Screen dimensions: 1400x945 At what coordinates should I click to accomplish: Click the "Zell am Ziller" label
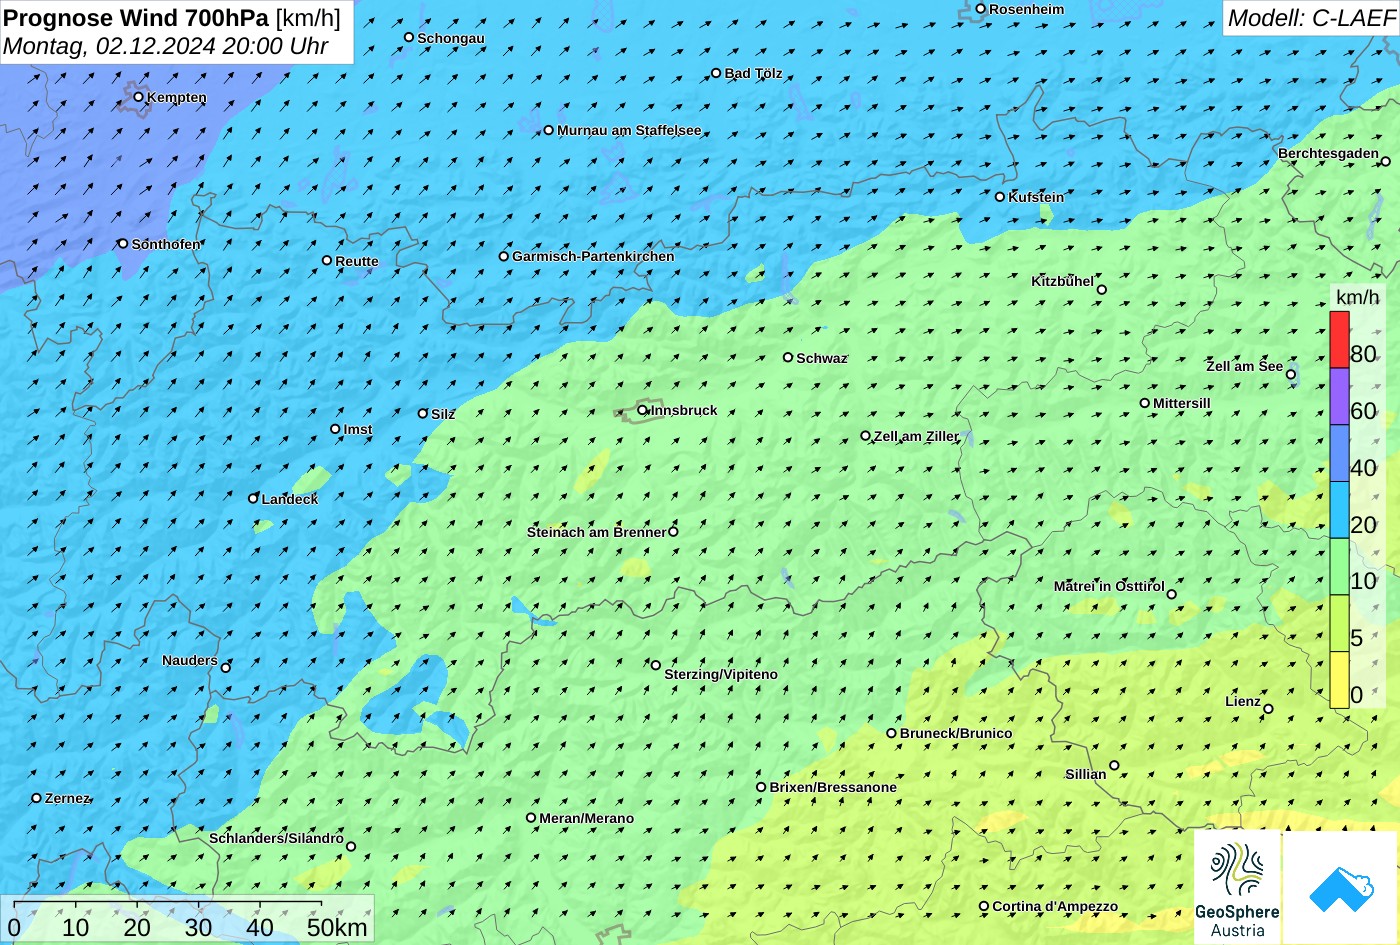916,436
